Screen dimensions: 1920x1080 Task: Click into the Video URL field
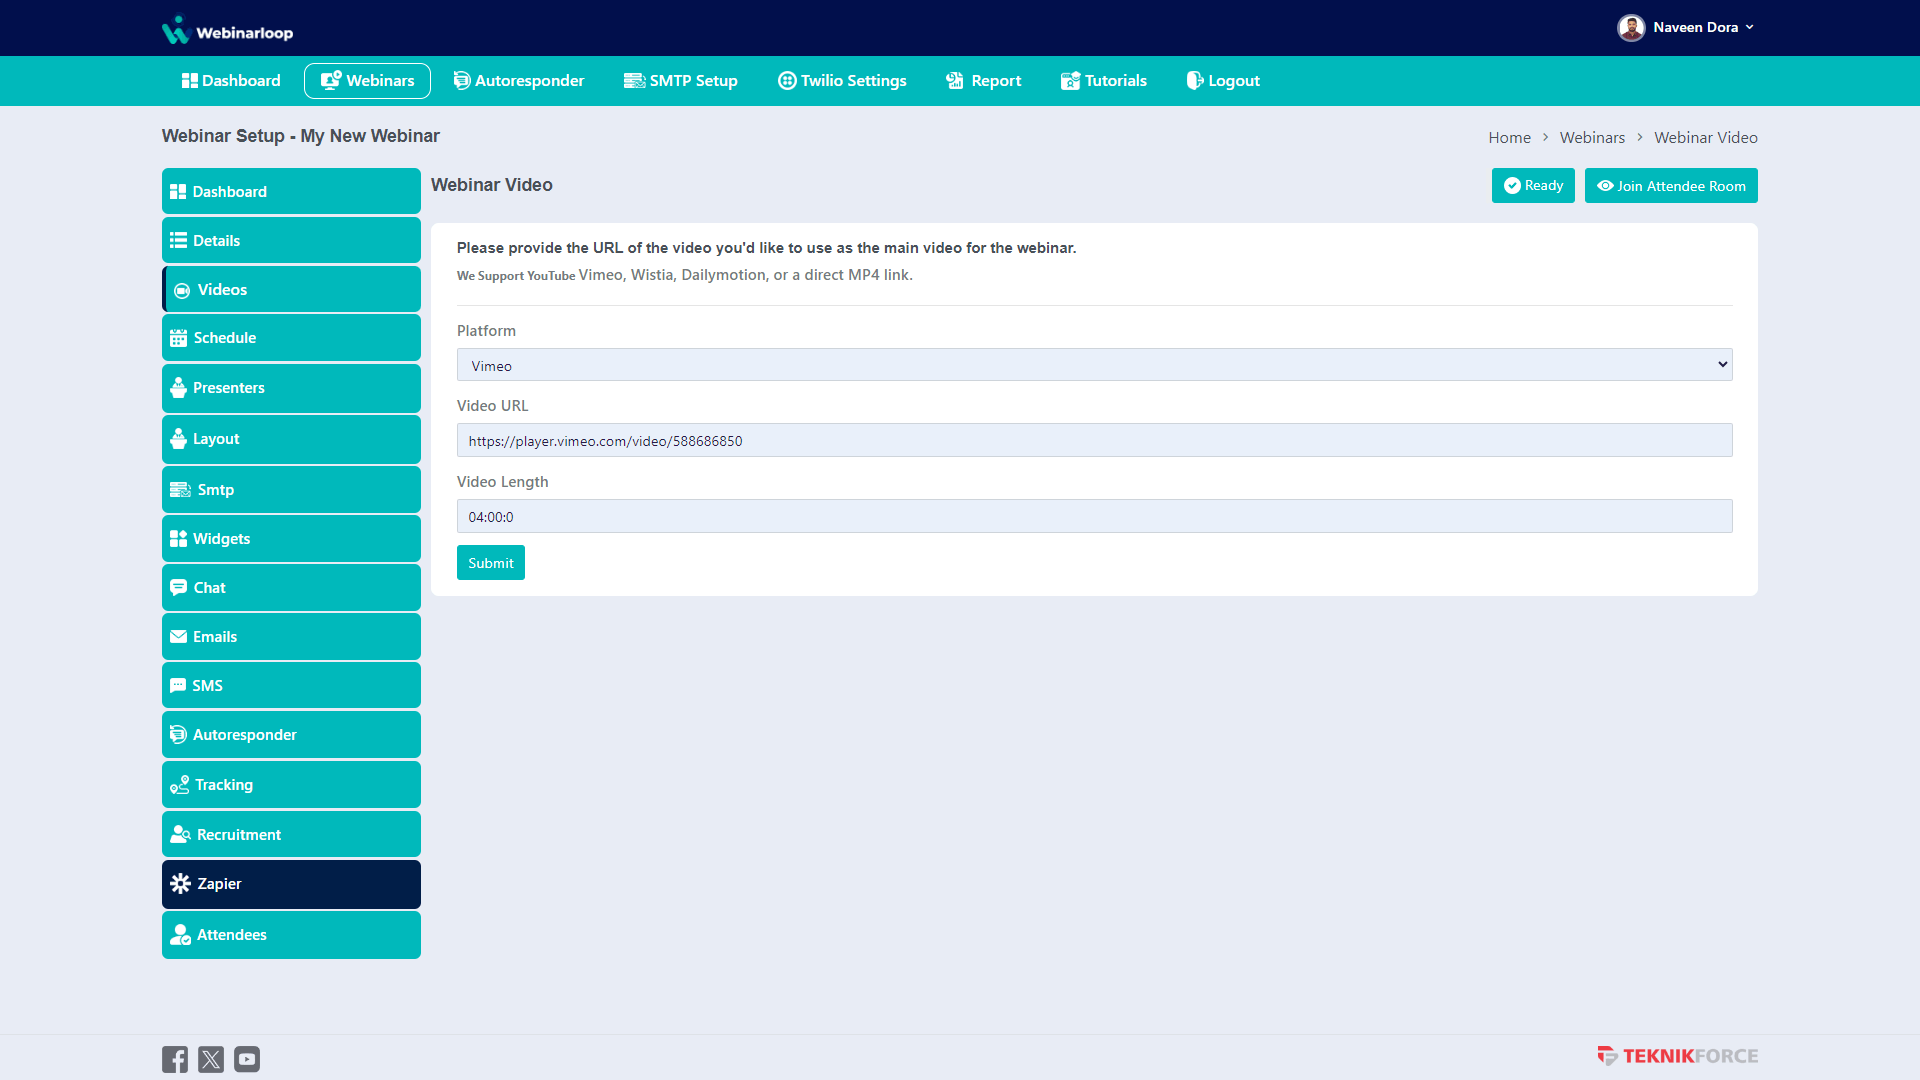point(1094,441)
